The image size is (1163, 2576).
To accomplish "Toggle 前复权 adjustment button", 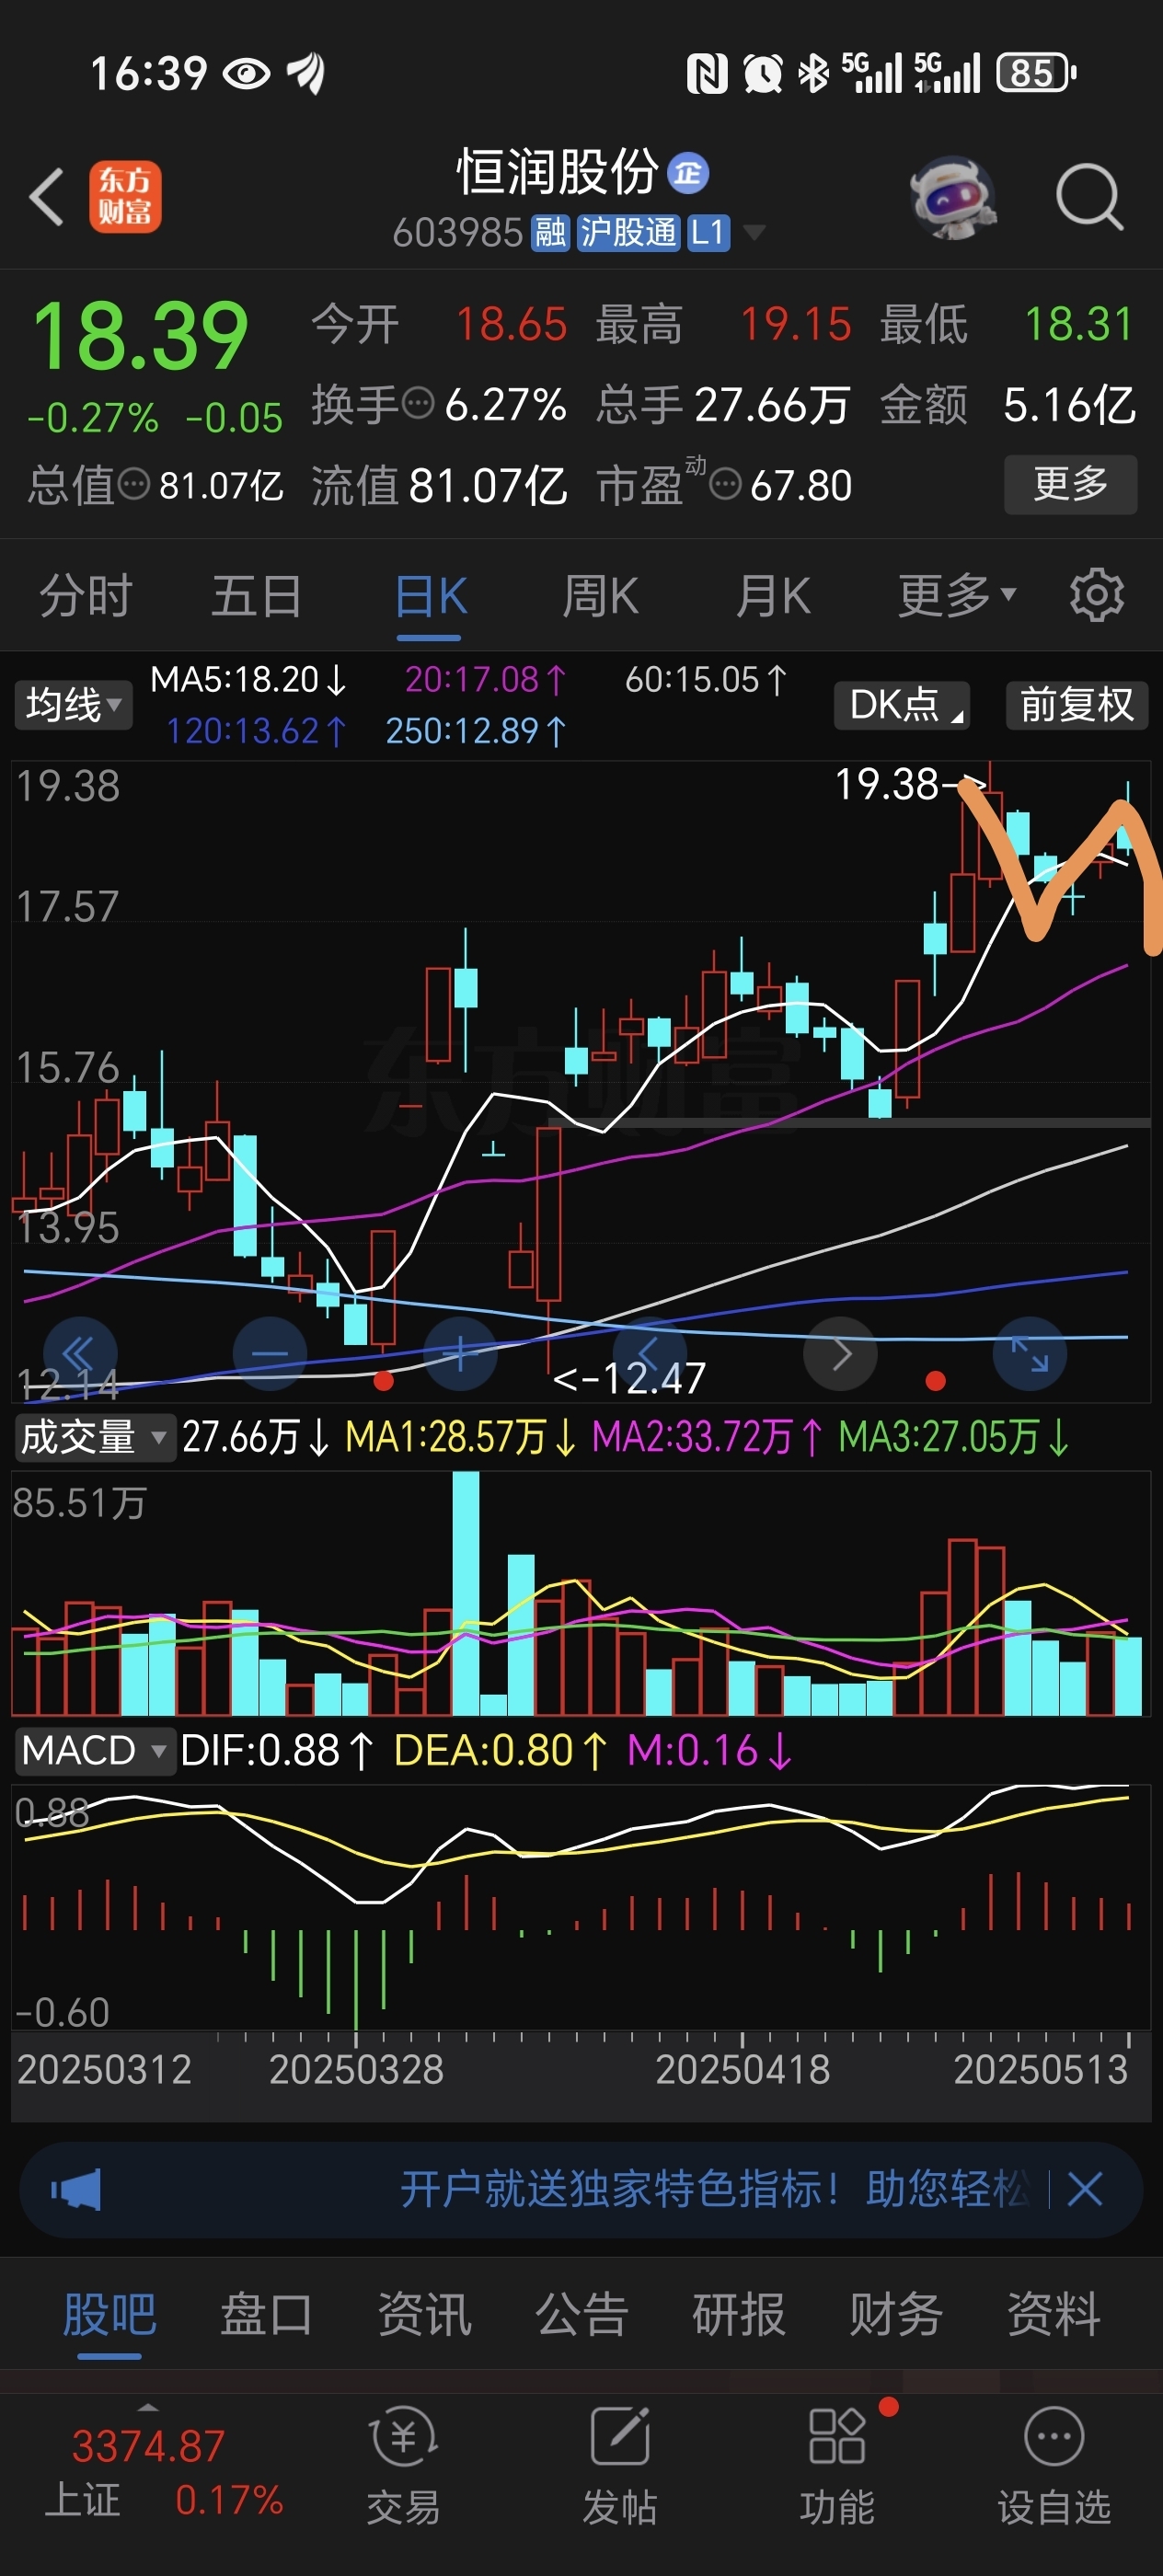I will [x=1077, y=705].
